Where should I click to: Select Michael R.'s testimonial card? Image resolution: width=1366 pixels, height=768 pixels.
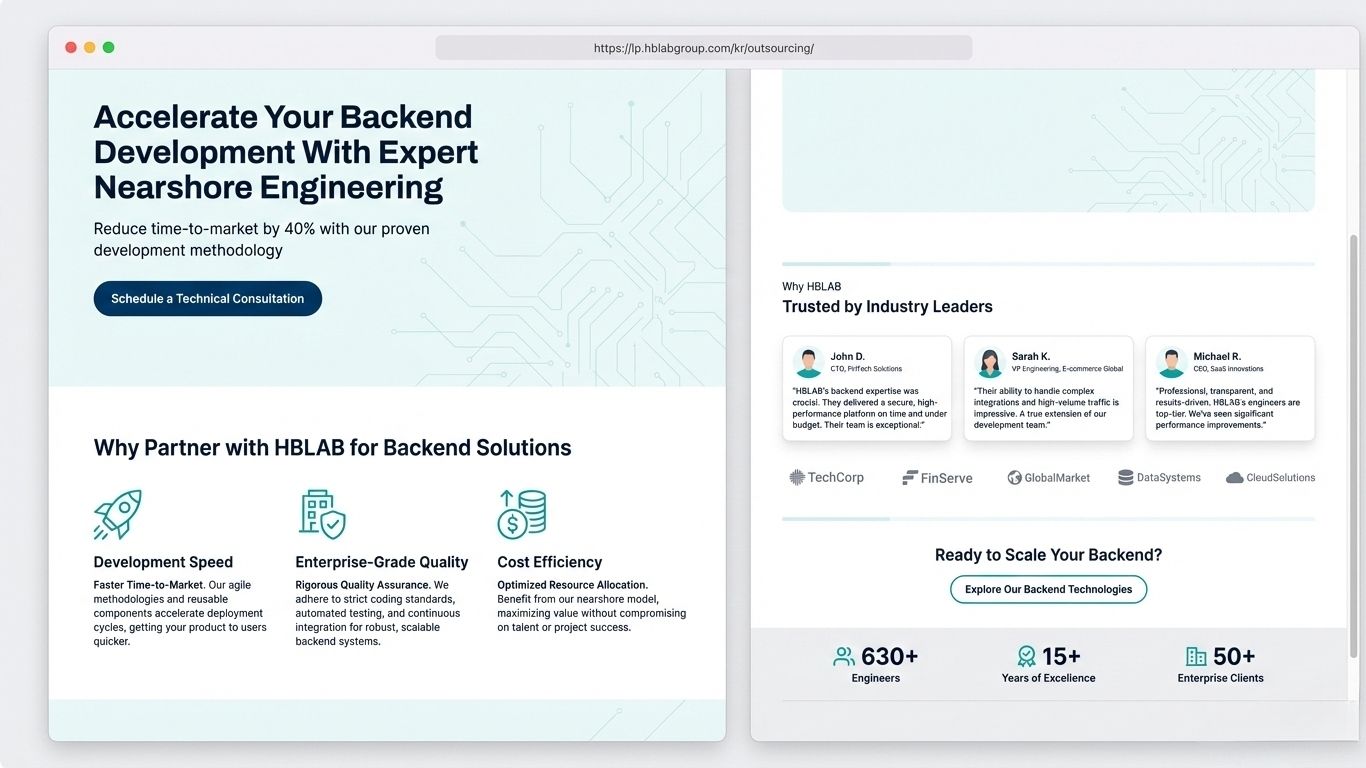click(1230, 388)
